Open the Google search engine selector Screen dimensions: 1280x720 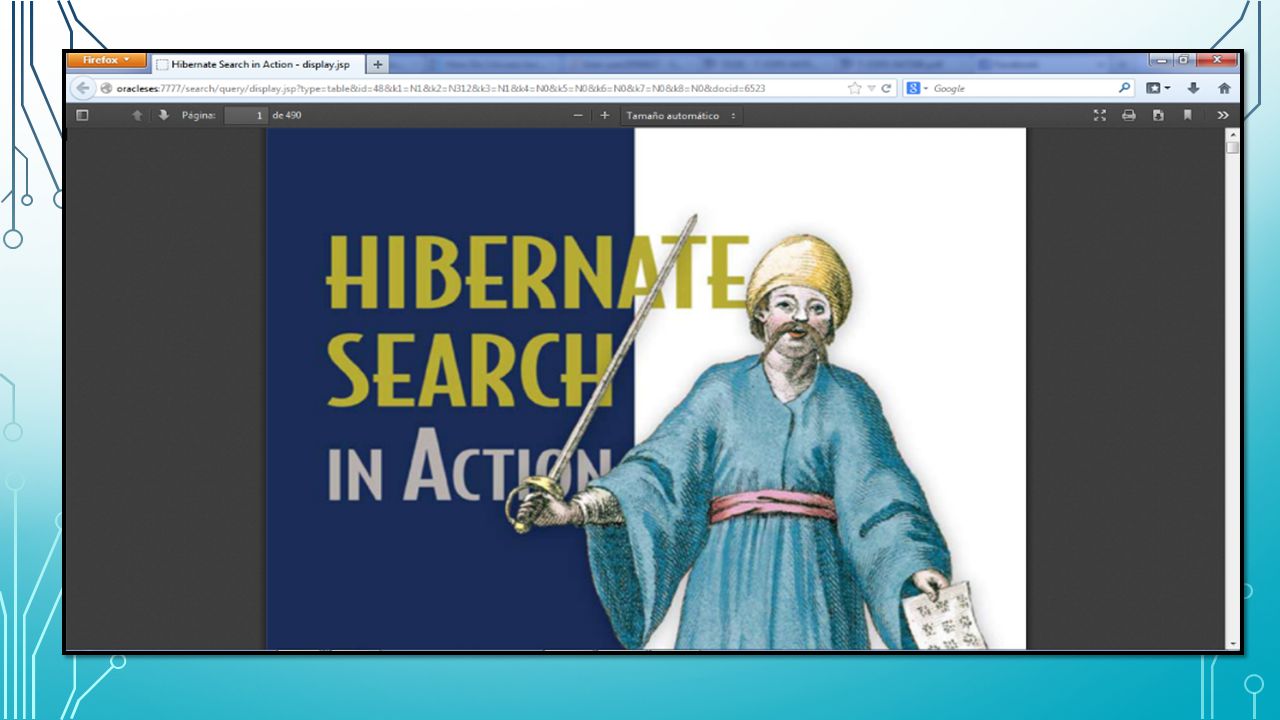[x=917, y=88]
